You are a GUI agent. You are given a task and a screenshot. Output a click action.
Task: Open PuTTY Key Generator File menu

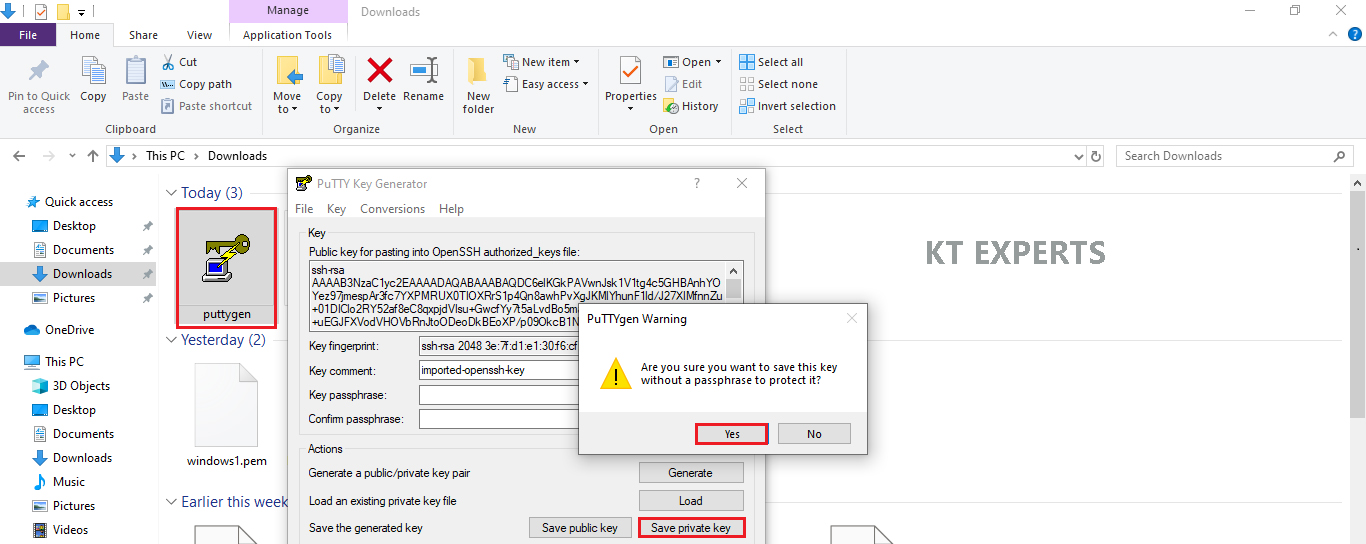[x=304, y=209]
